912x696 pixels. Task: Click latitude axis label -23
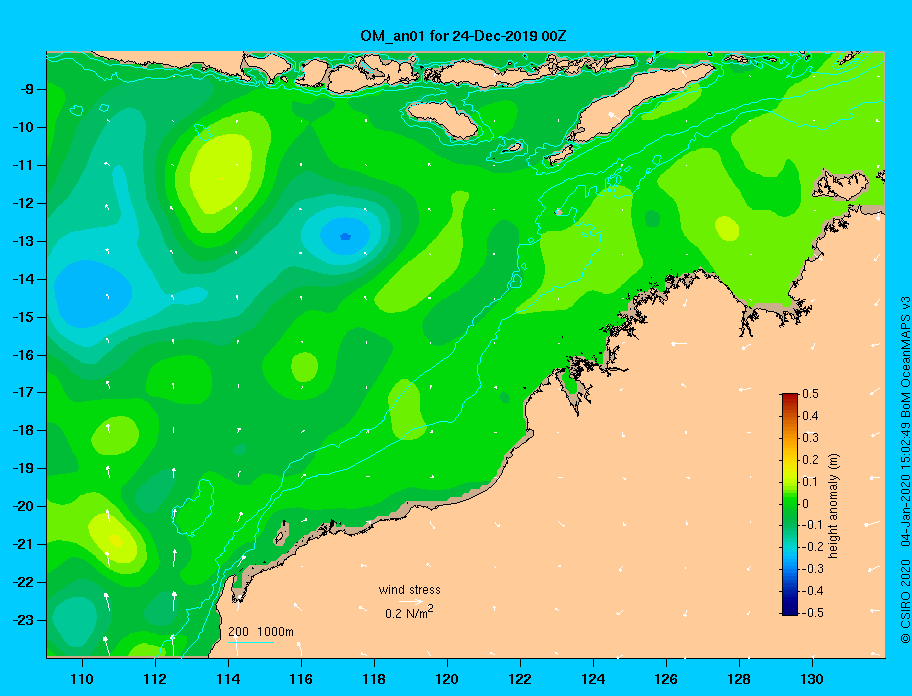click(23, 620)
